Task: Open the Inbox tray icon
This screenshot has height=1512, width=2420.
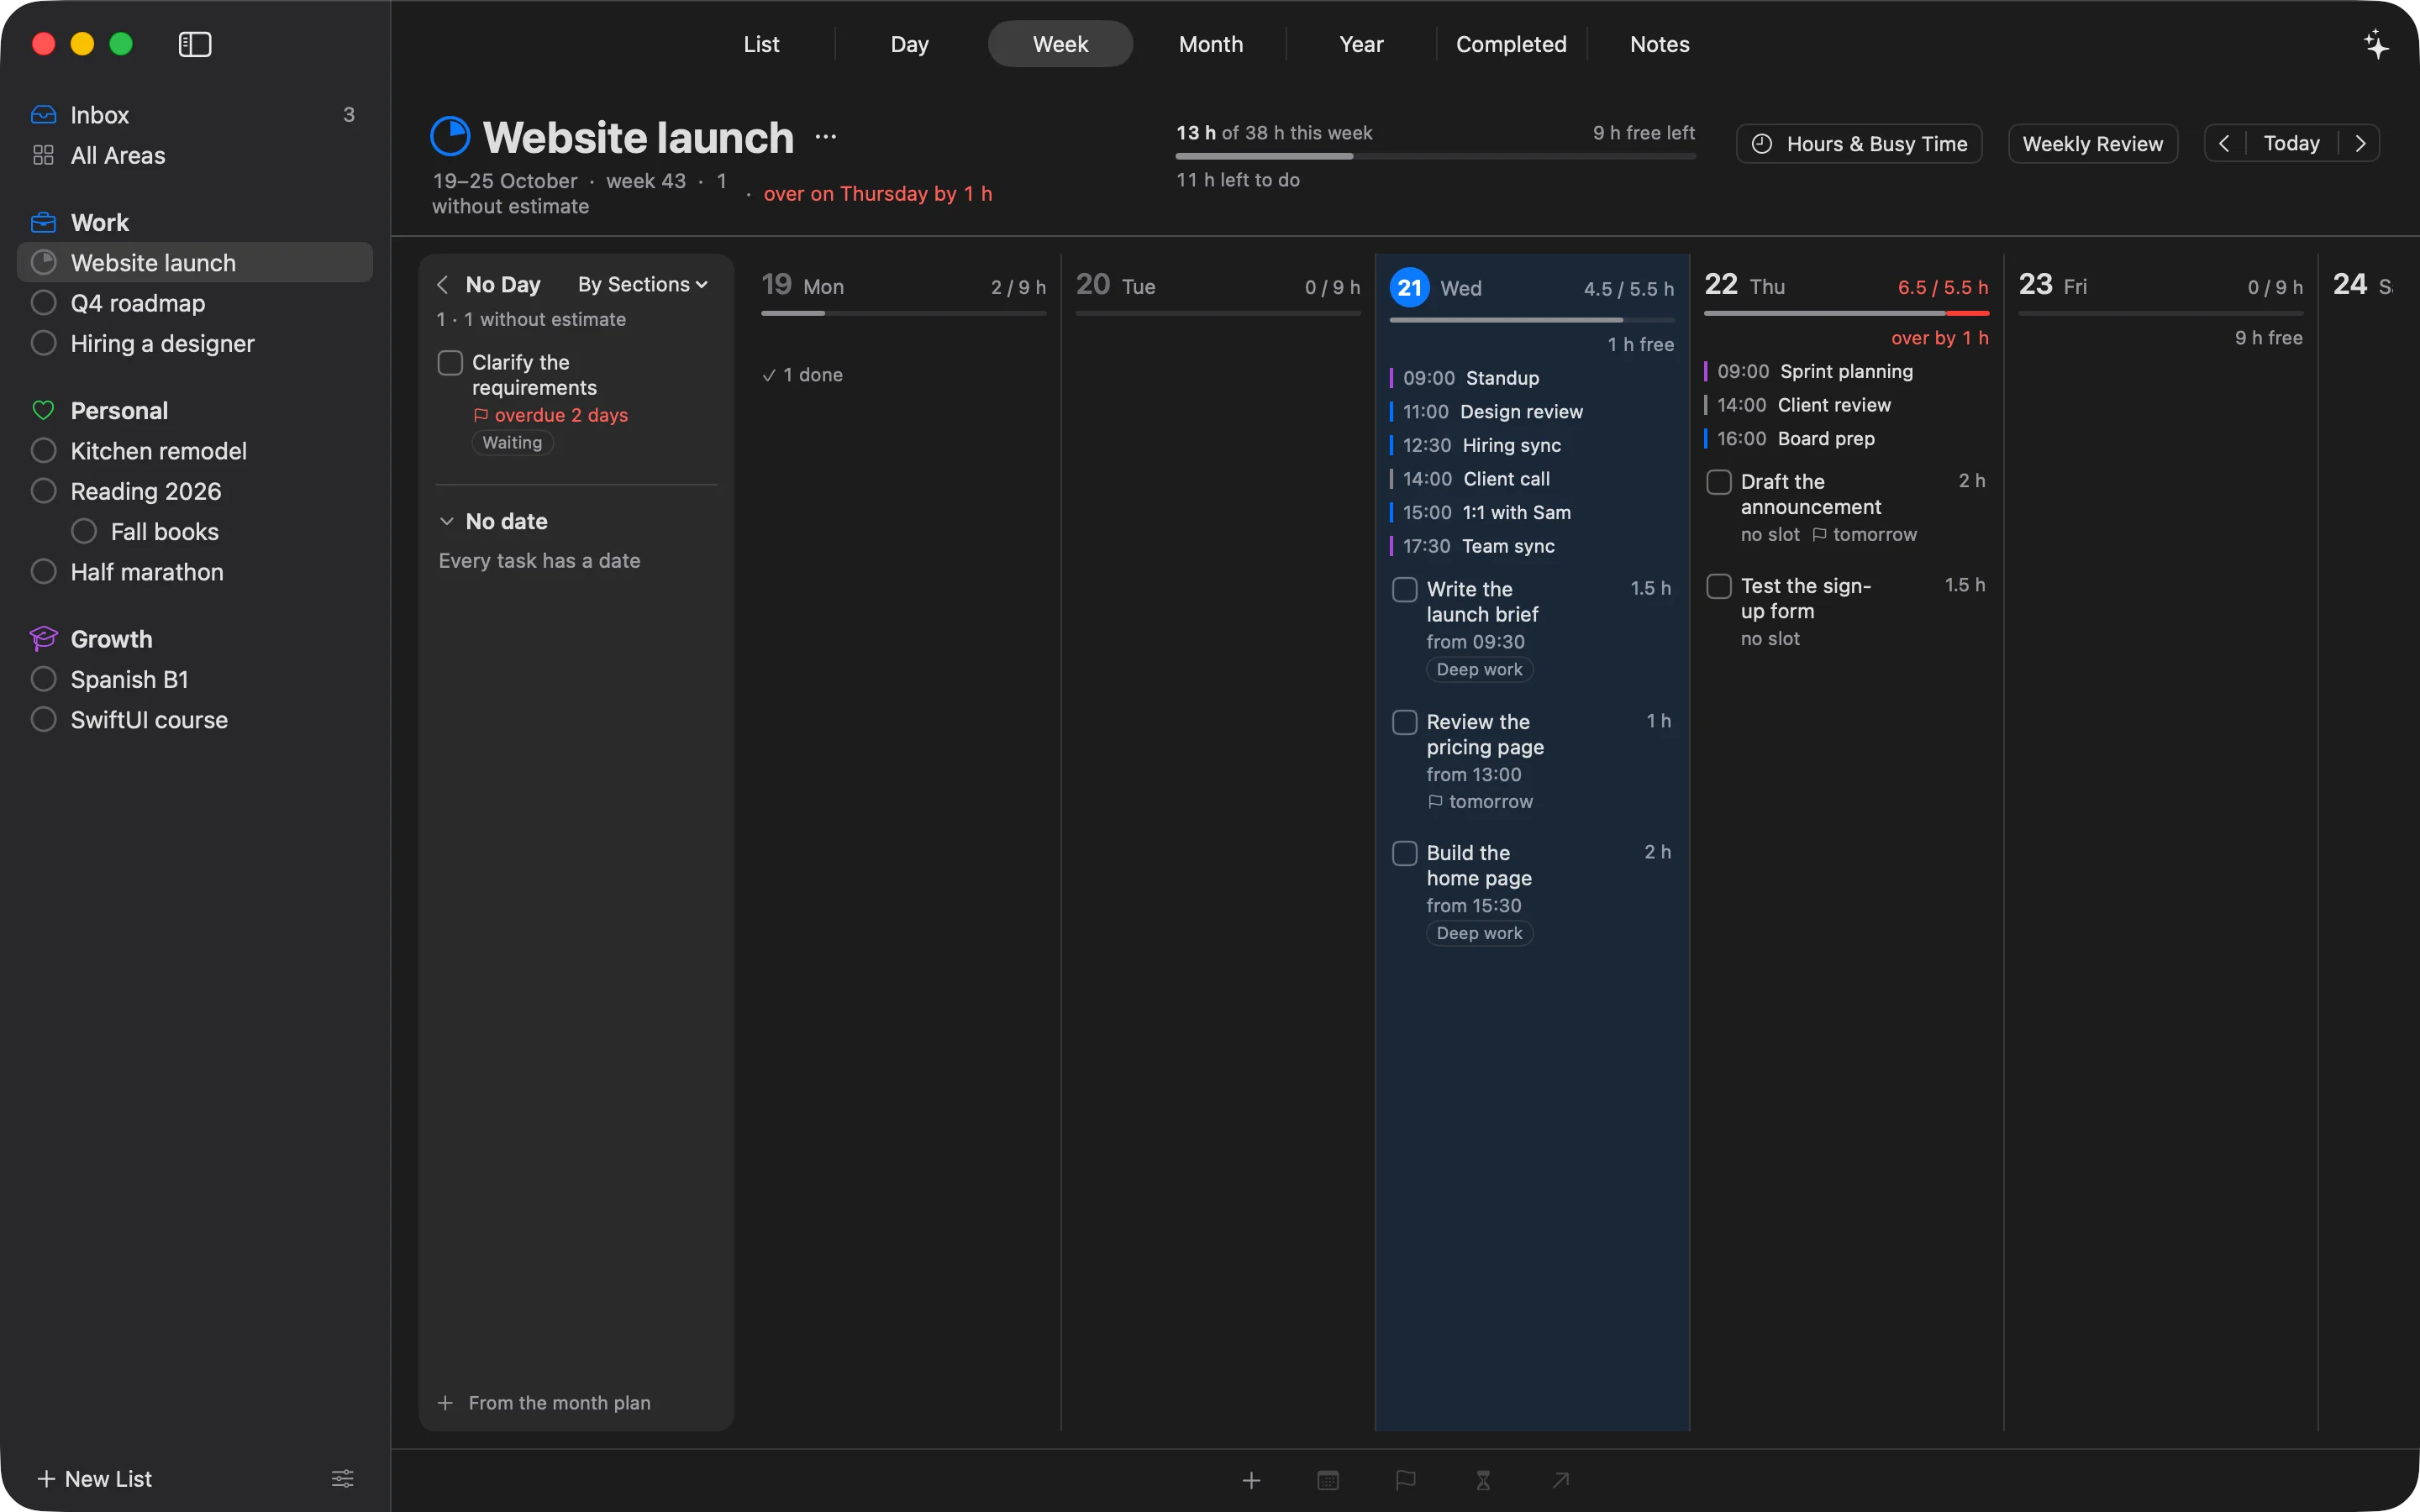Action: (43, 114)
